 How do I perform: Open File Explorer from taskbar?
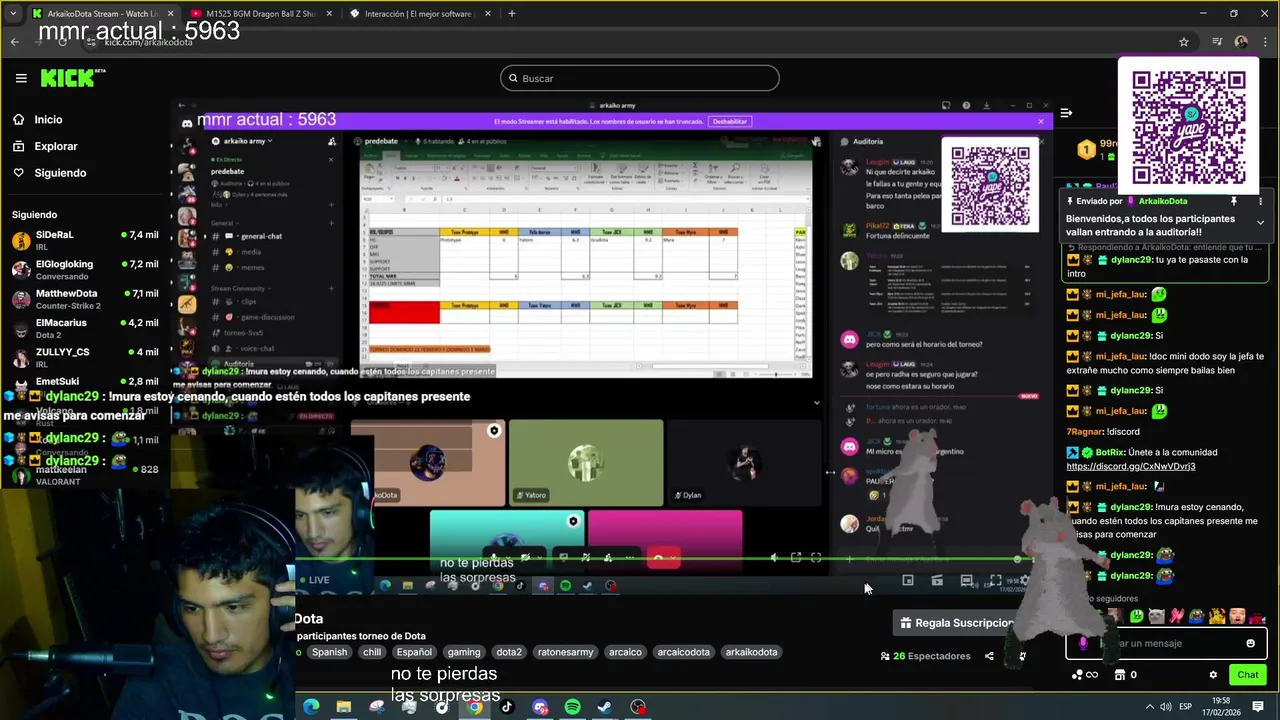point(344,707)
